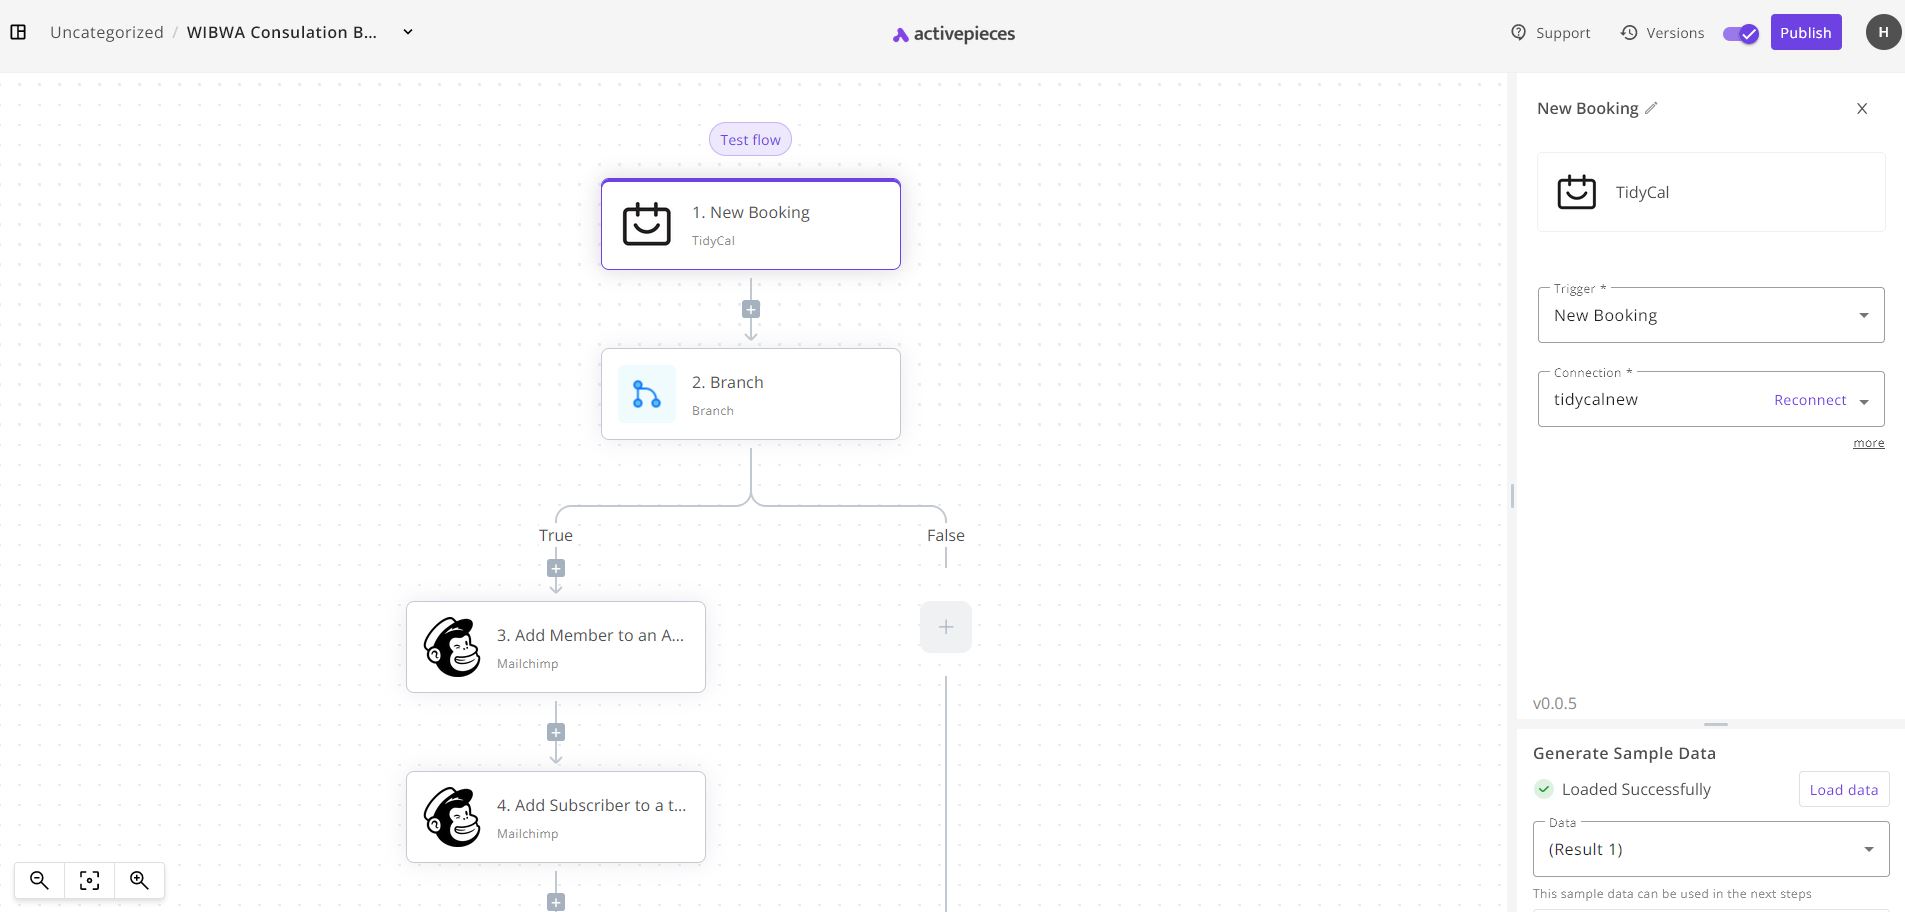The height and width of the screenshot is (912, 1905).
Task: Select the 1. New Booking trigger step
Action: pyautogui.click(x=751, y=224)
